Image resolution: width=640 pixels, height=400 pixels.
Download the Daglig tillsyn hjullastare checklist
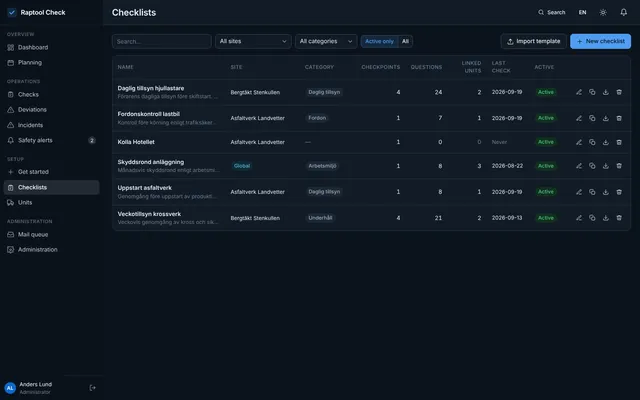[x=606, y=92]
